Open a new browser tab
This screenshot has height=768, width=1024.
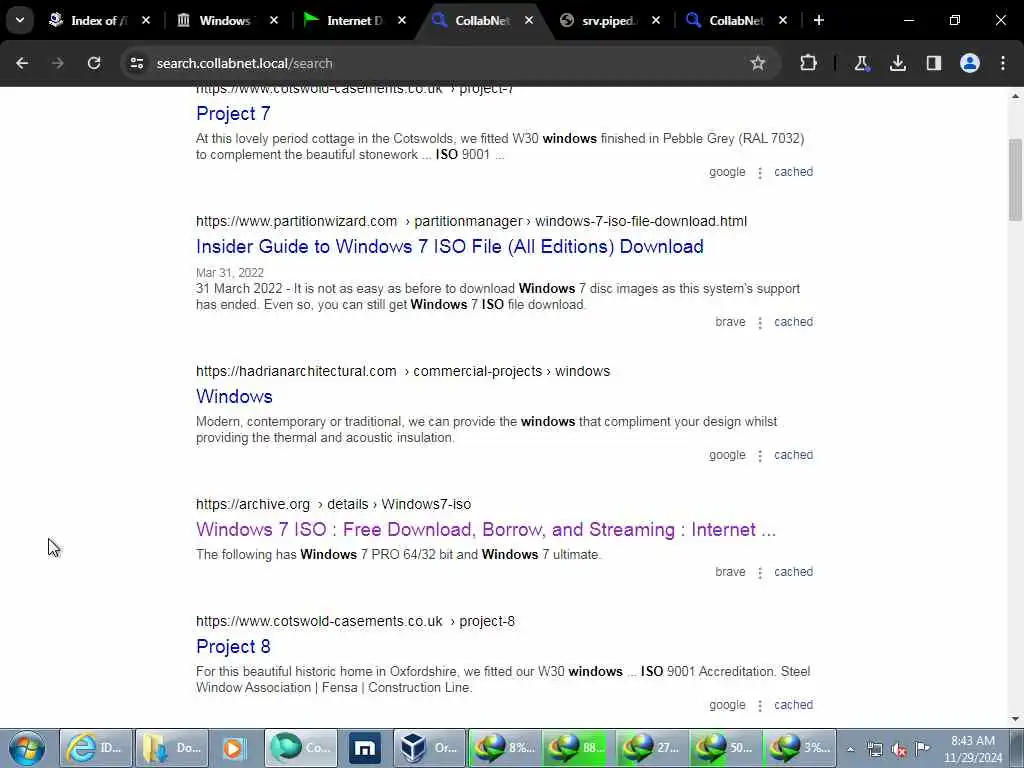tap(818, 20)
